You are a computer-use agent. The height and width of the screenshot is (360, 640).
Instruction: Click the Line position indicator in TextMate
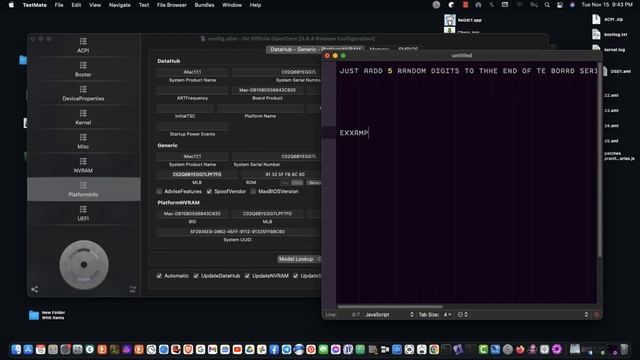(x=342, y=315)
